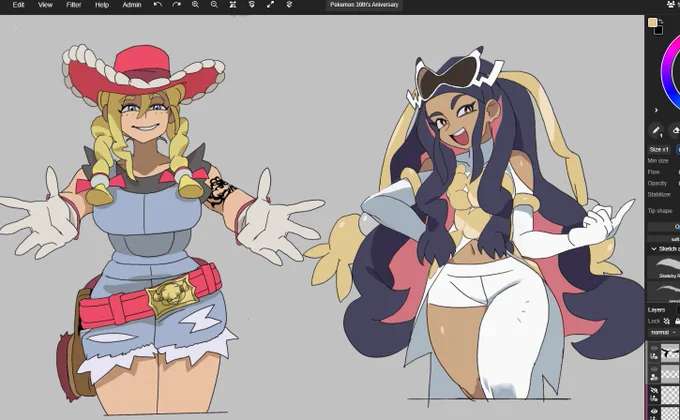
Task: Open the Admin menu
Action: tap(132, 5)
